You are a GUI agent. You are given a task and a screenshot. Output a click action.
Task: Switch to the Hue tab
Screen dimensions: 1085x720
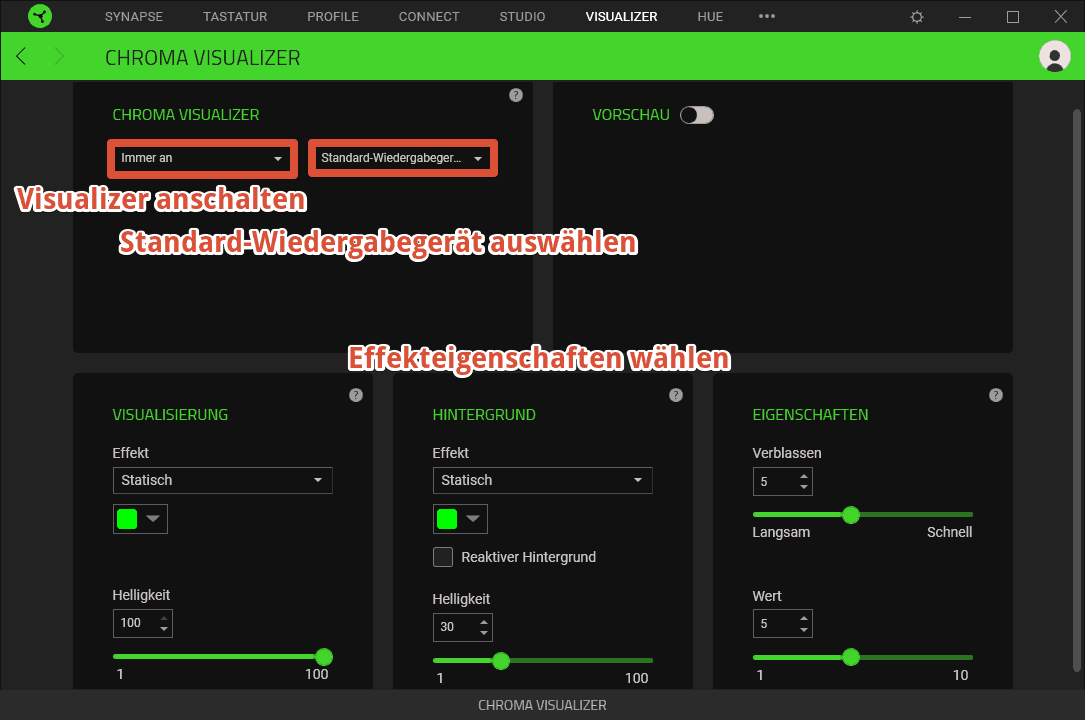pos(710,17)
